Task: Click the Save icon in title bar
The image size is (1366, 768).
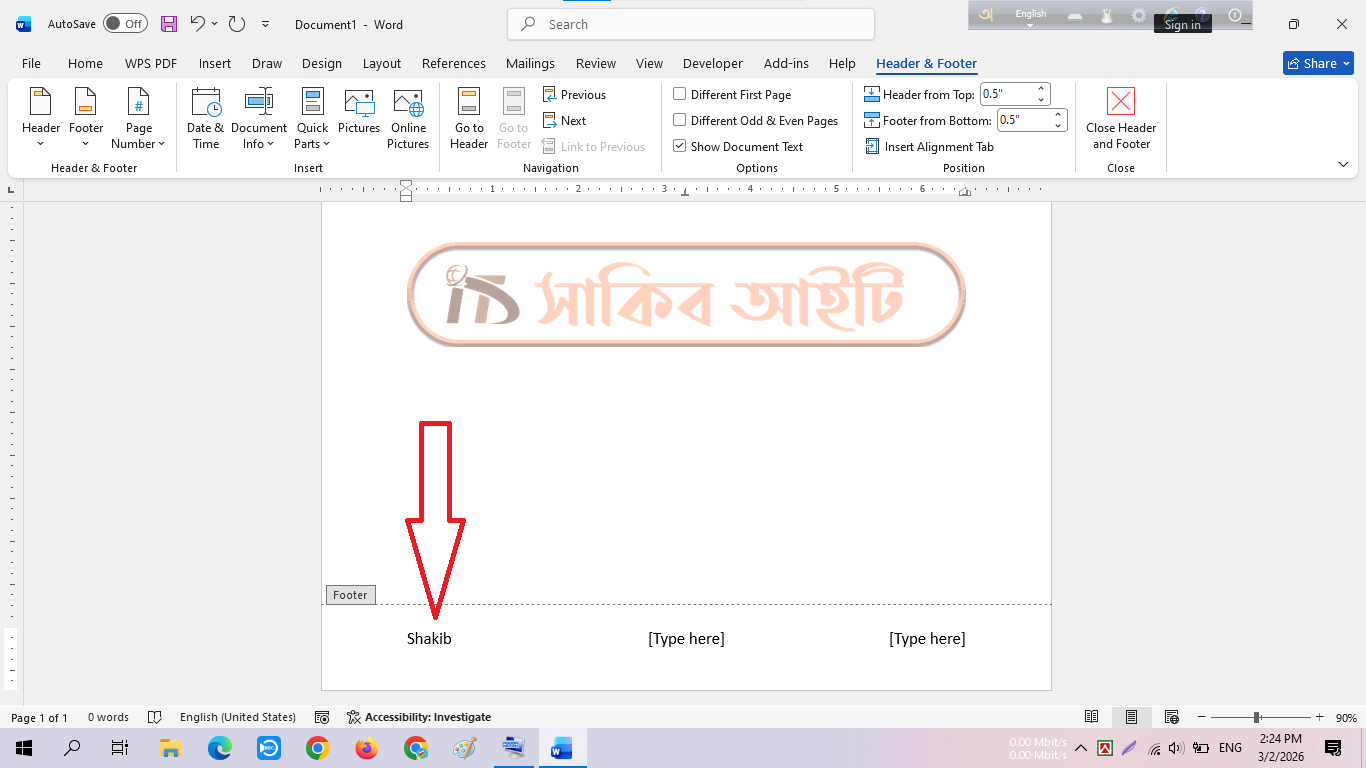Action: (x=169, y=24)
